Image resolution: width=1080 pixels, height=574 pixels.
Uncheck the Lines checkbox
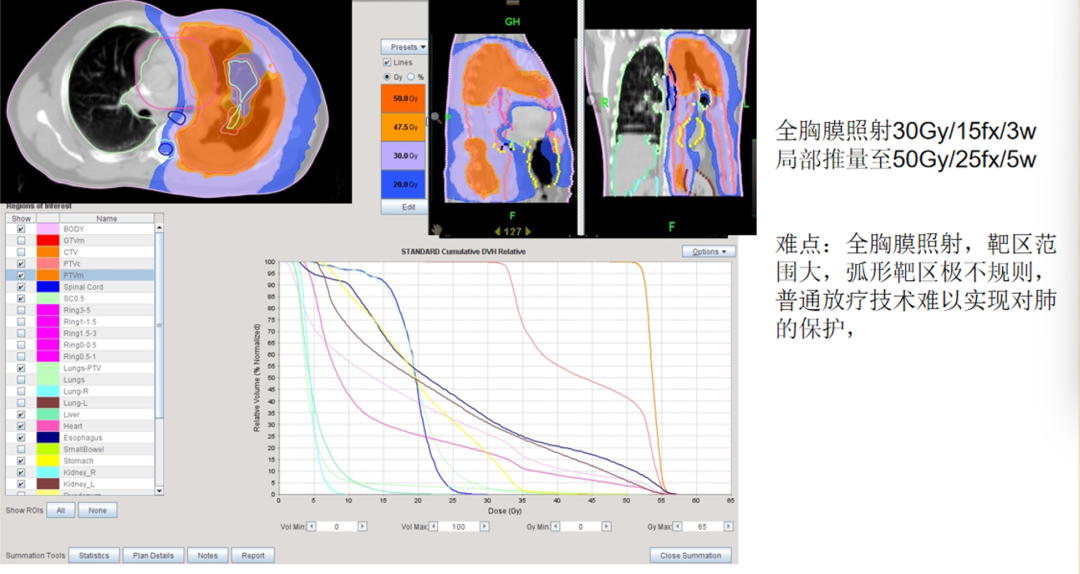click(388, 62)
